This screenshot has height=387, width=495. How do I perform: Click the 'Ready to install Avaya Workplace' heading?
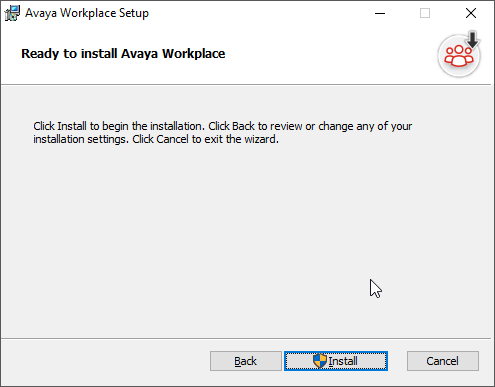tap(123, 54)
